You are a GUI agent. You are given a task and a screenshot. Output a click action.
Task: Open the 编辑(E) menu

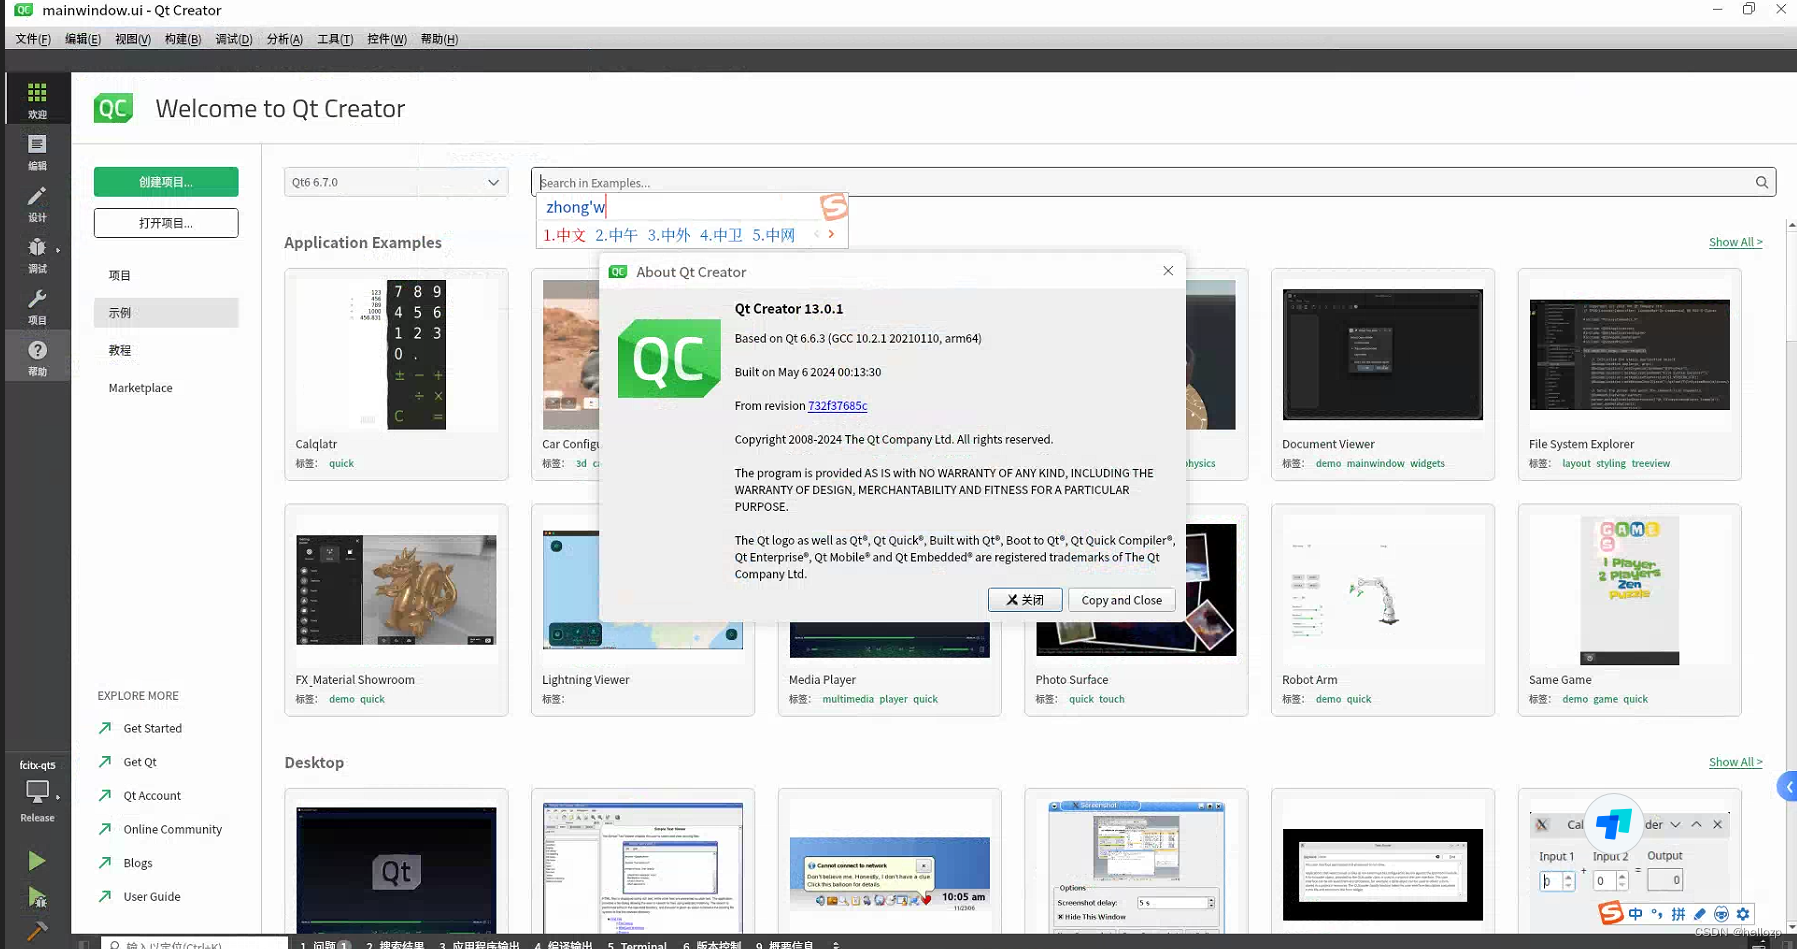coord(83,39)
